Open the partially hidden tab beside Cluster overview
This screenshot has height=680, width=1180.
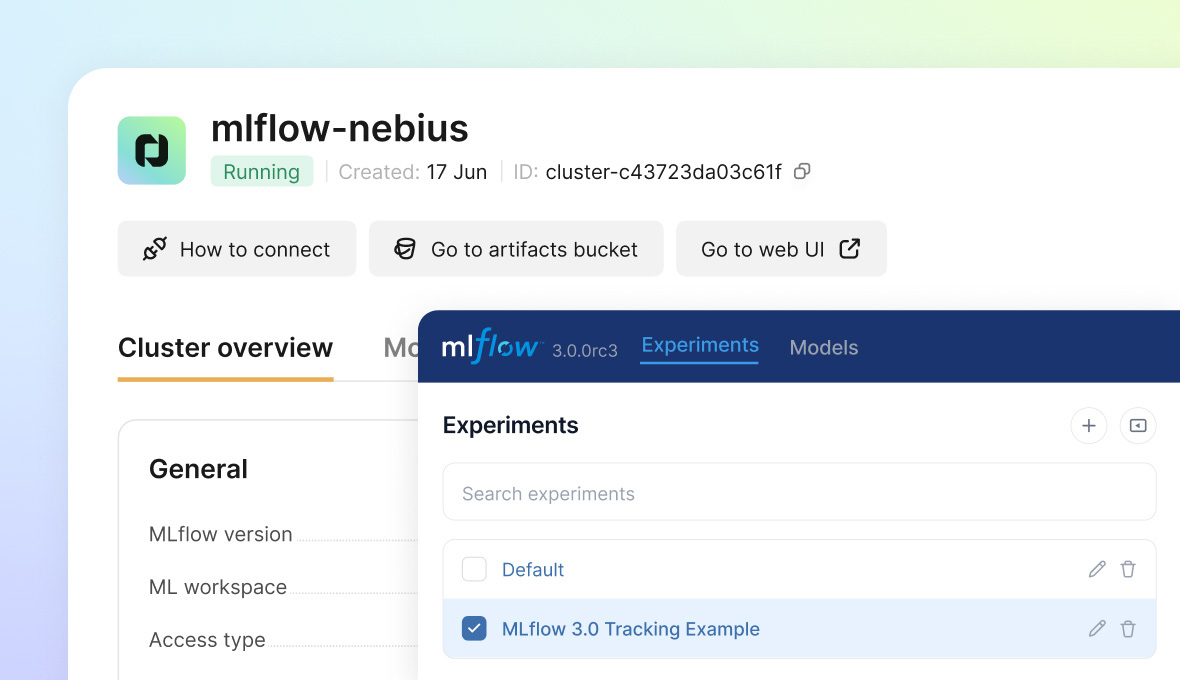pos(400,348)
